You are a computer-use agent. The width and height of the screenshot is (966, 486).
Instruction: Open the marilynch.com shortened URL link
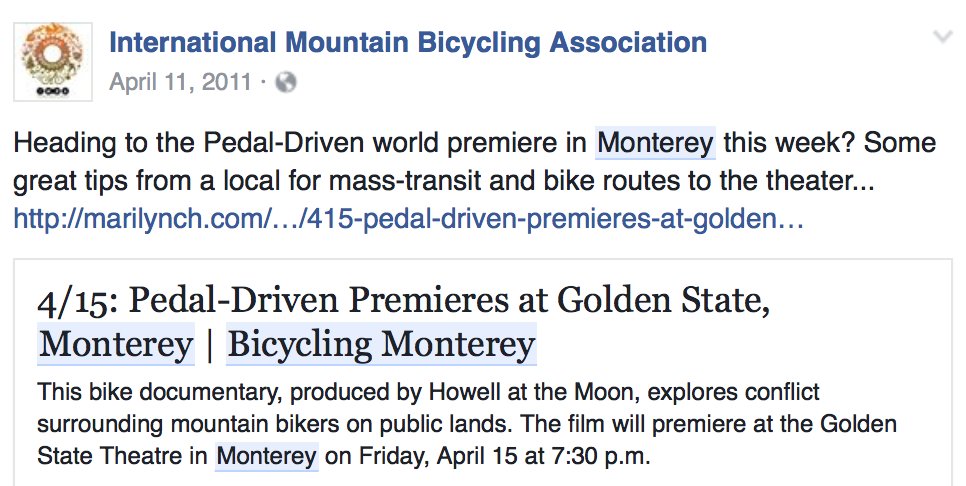tap(408, 217)
